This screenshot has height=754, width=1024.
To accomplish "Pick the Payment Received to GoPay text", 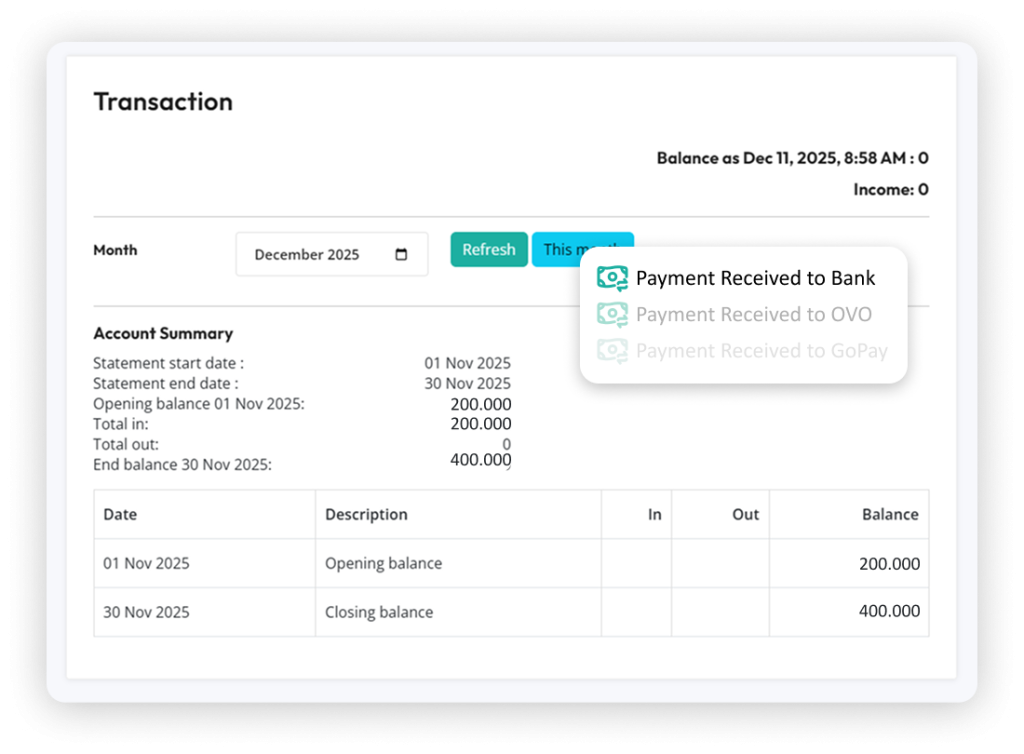I will click(761, 350).
